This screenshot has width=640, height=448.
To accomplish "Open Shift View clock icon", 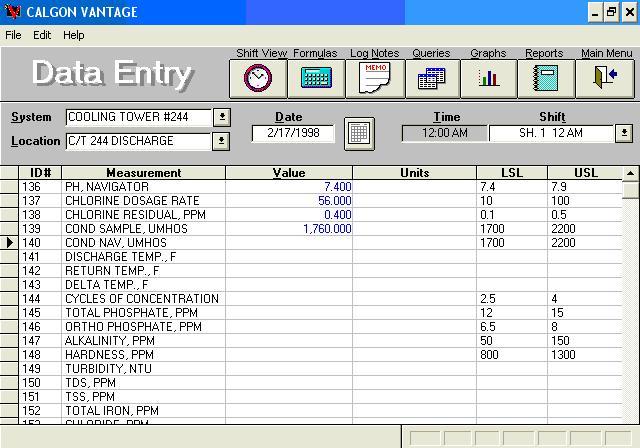I will tap(258, 79).
